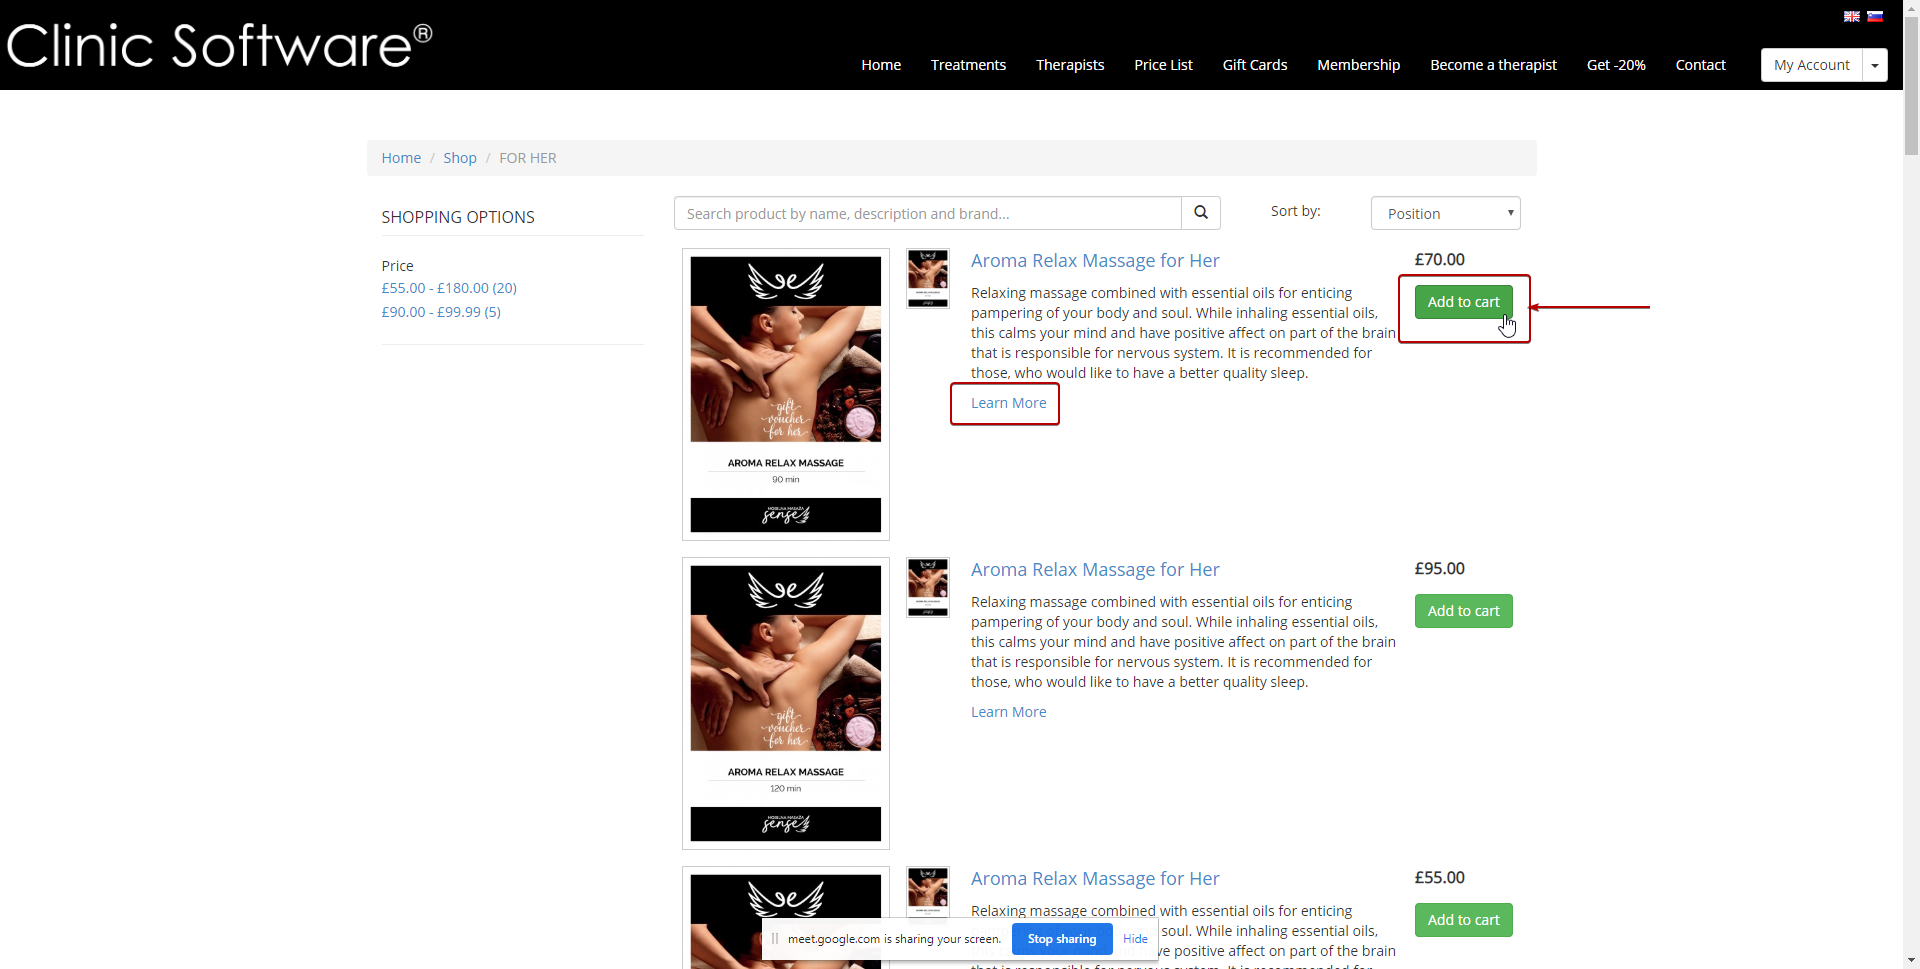Click the scrollbar down arrow
The image size is (1920, 969).
[x=1911, y=961]
